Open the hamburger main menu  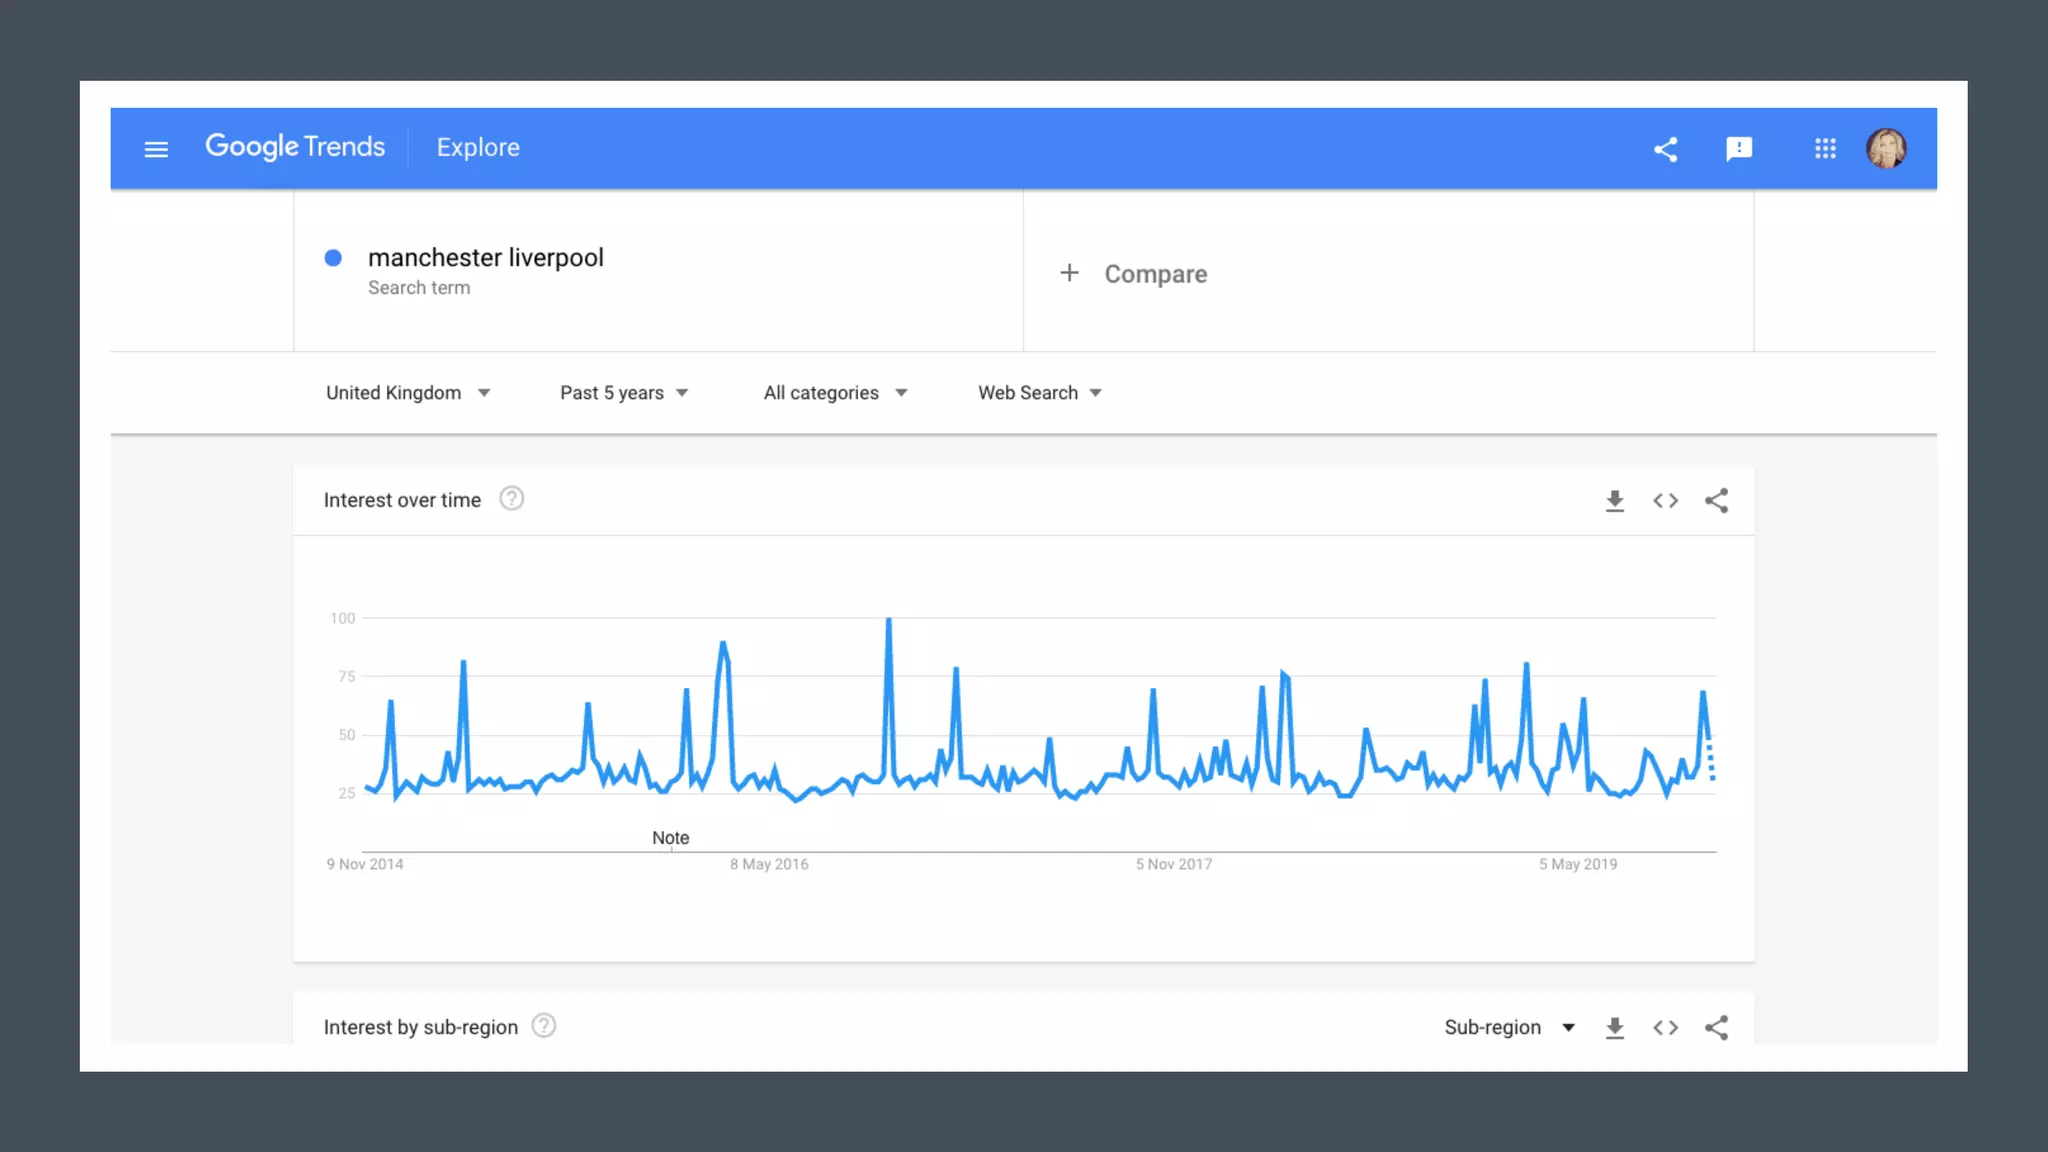point(156,149)
